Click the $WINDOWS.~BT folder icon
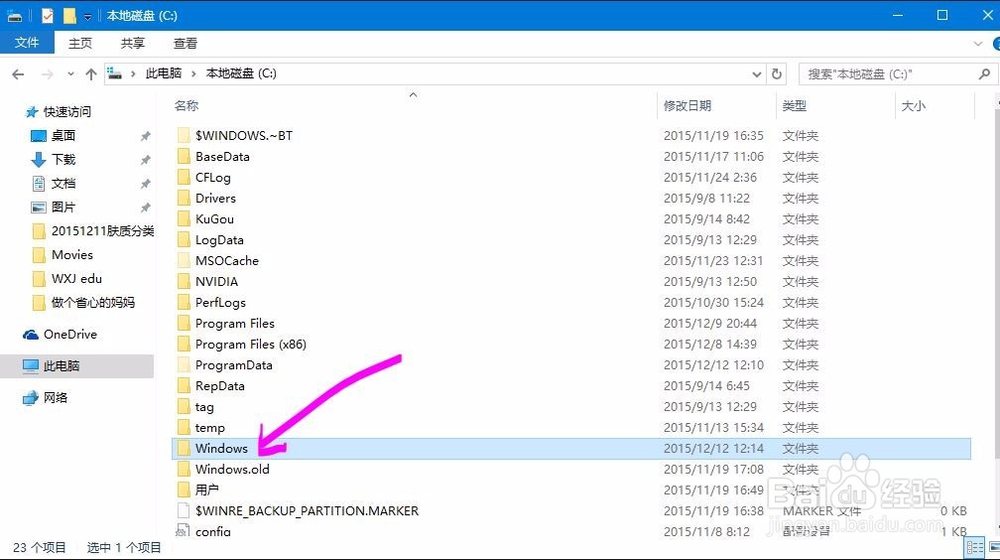The height and width of the screenshot is (560, 1000). click(184, 135)
